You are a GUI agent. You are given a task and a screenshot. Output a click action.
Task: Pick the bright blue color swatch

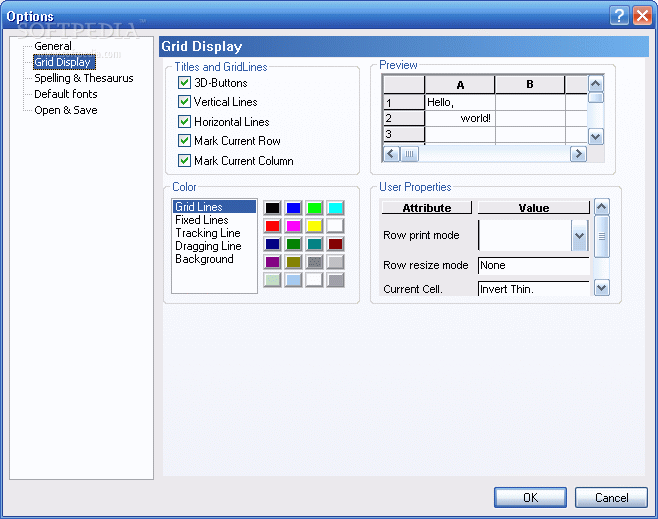tap(293, 208)
